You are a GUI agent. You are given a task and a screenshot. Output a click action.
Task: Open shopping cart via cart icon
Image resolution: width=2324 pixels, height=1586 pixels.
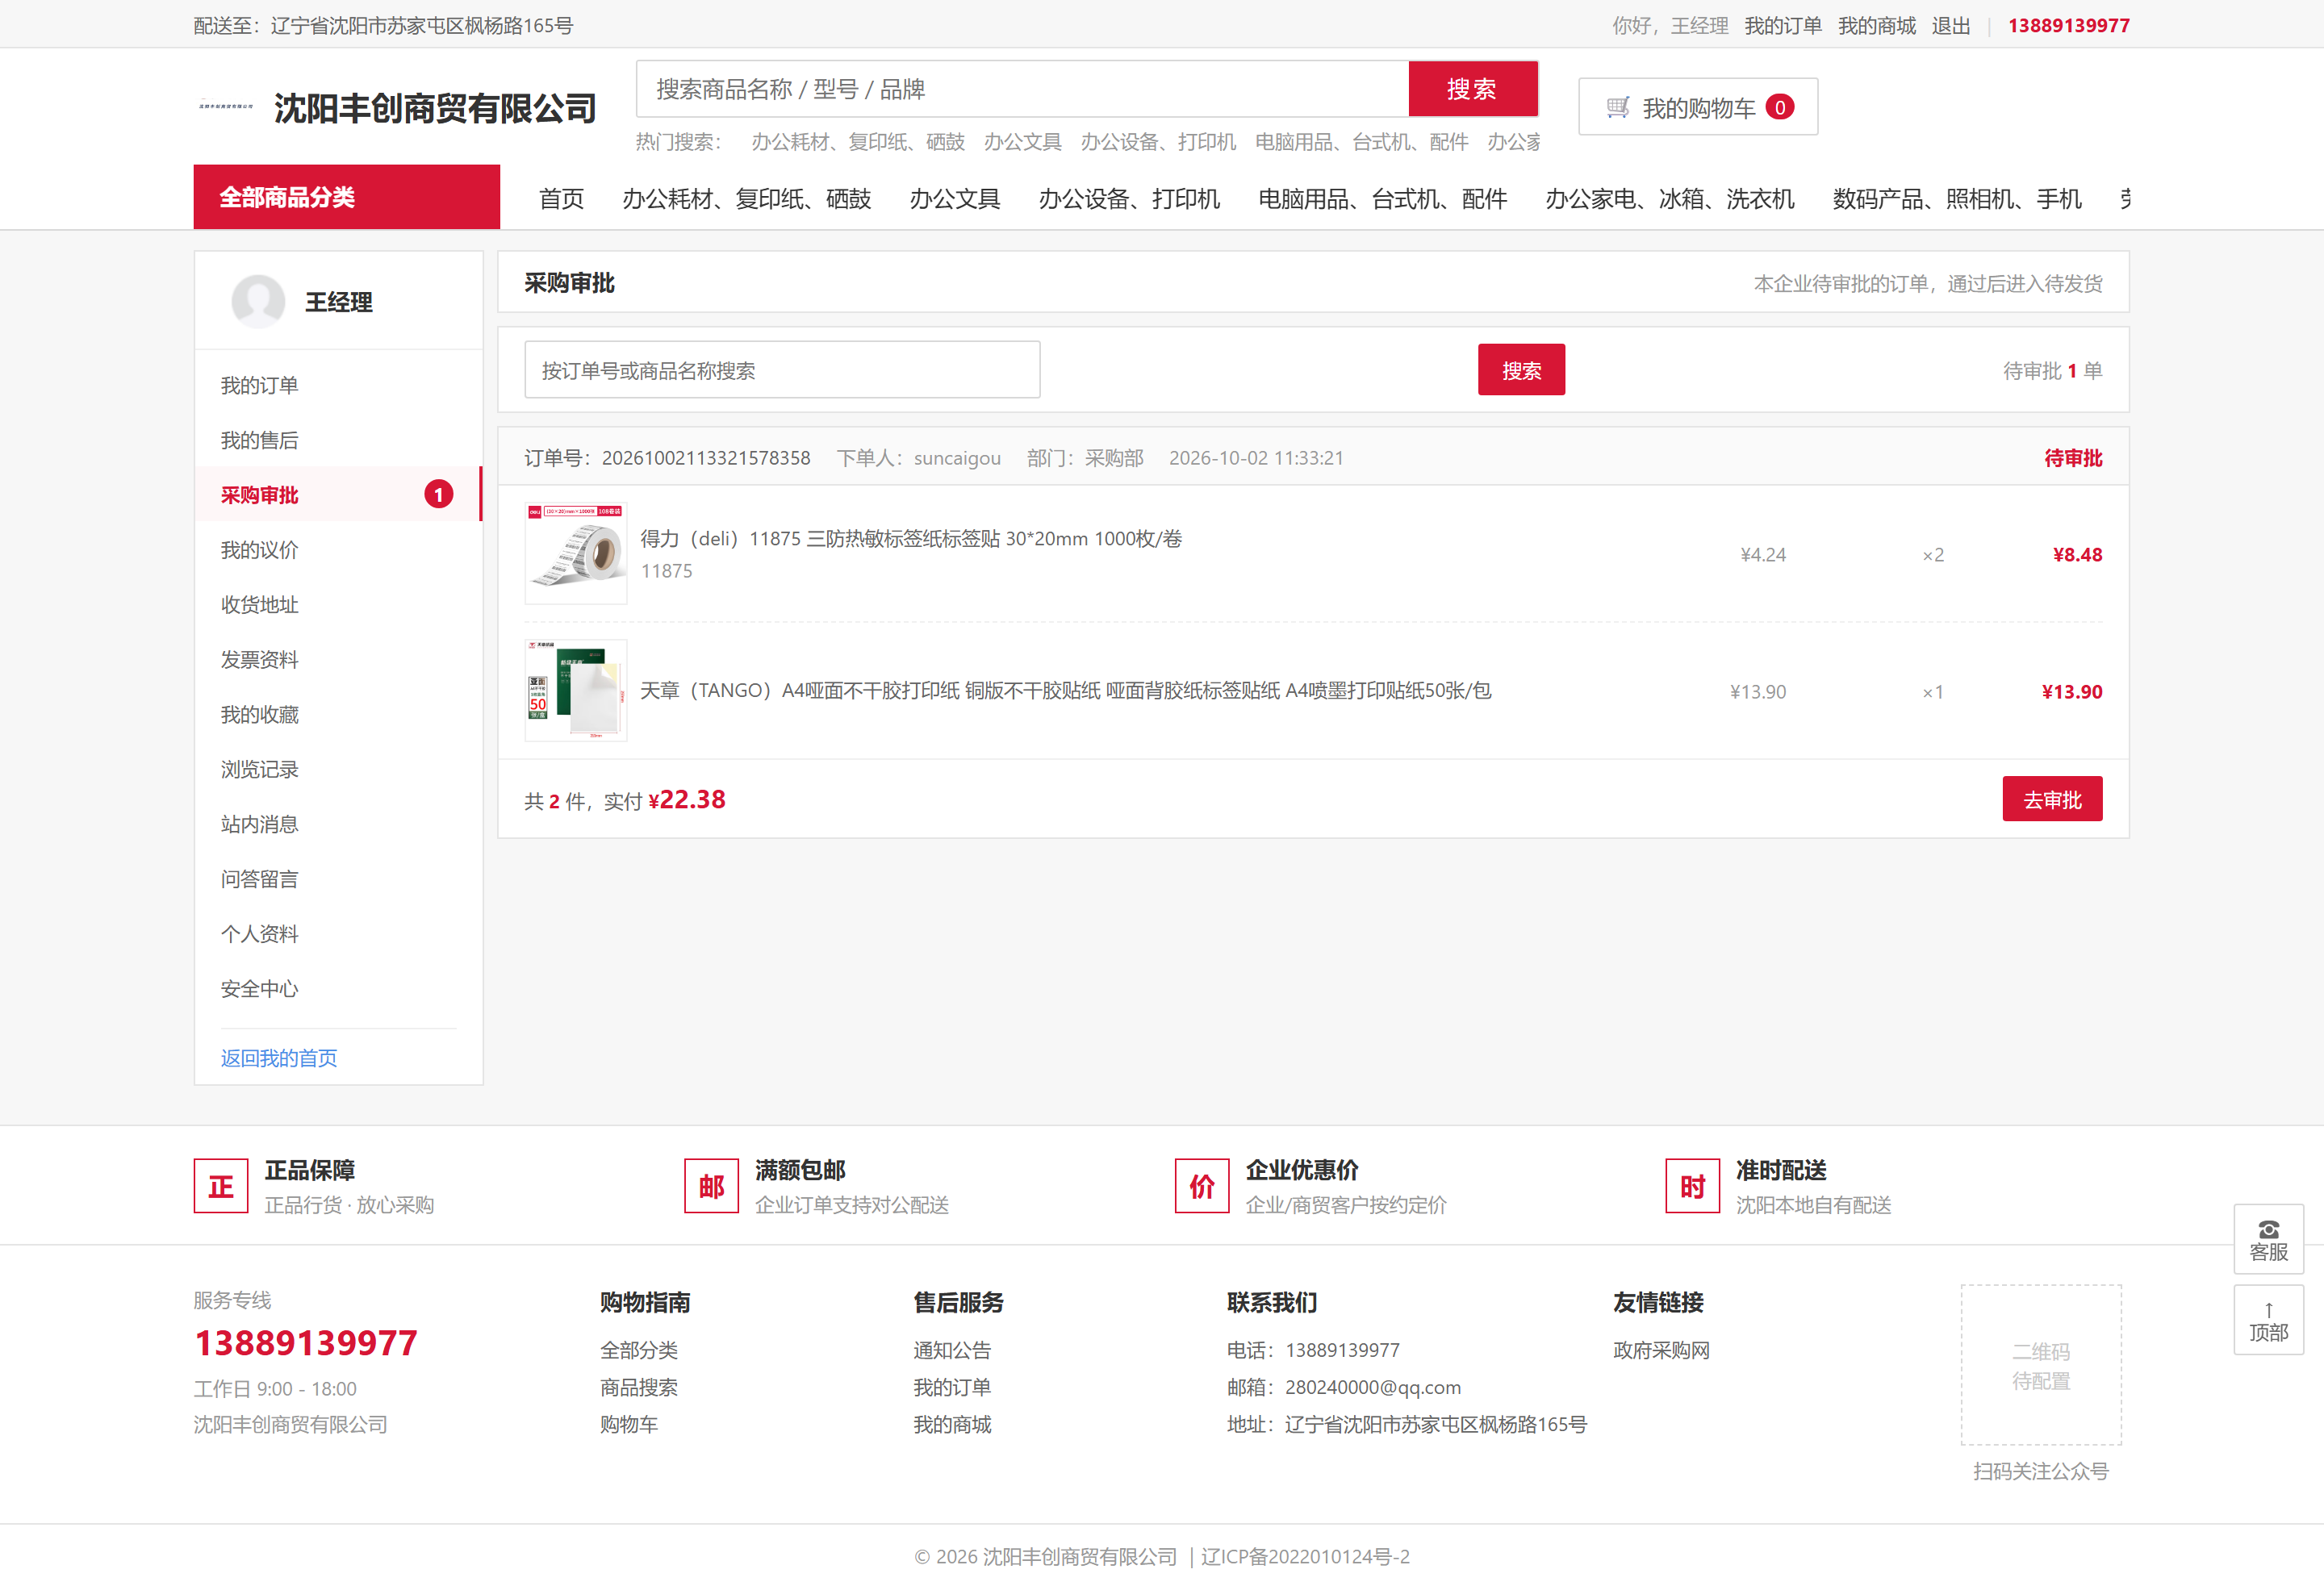pos(1617,107)
